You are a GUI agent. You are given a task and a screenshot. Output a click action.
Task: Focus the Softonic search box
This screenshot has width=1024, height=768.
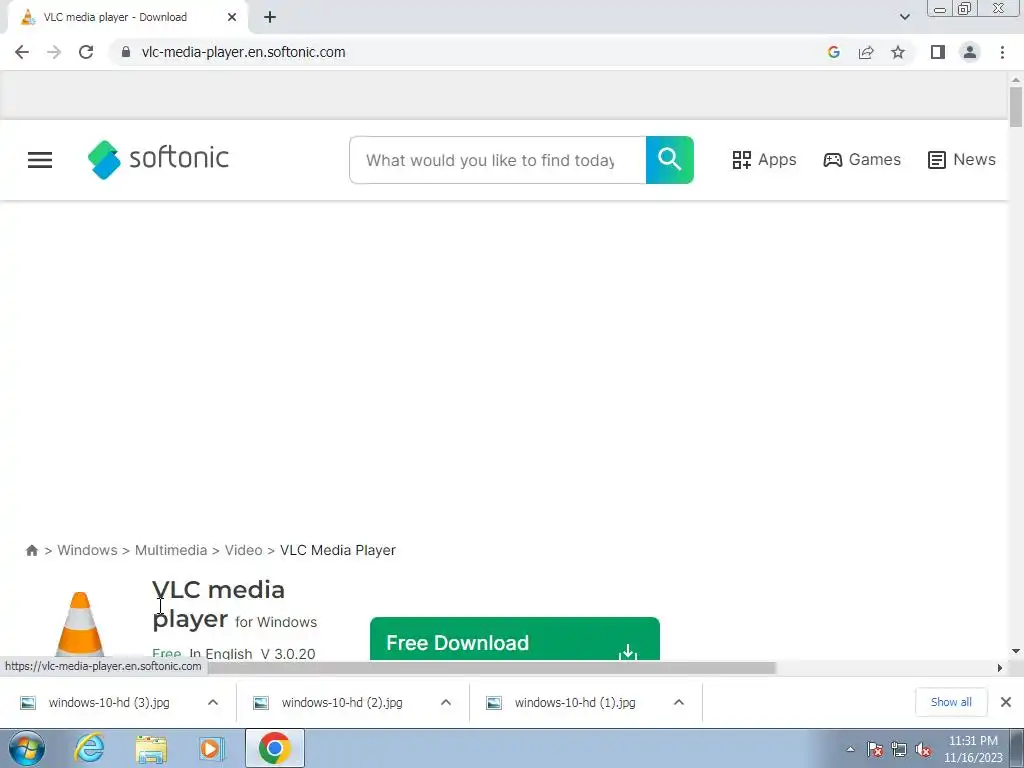(498, 160)
